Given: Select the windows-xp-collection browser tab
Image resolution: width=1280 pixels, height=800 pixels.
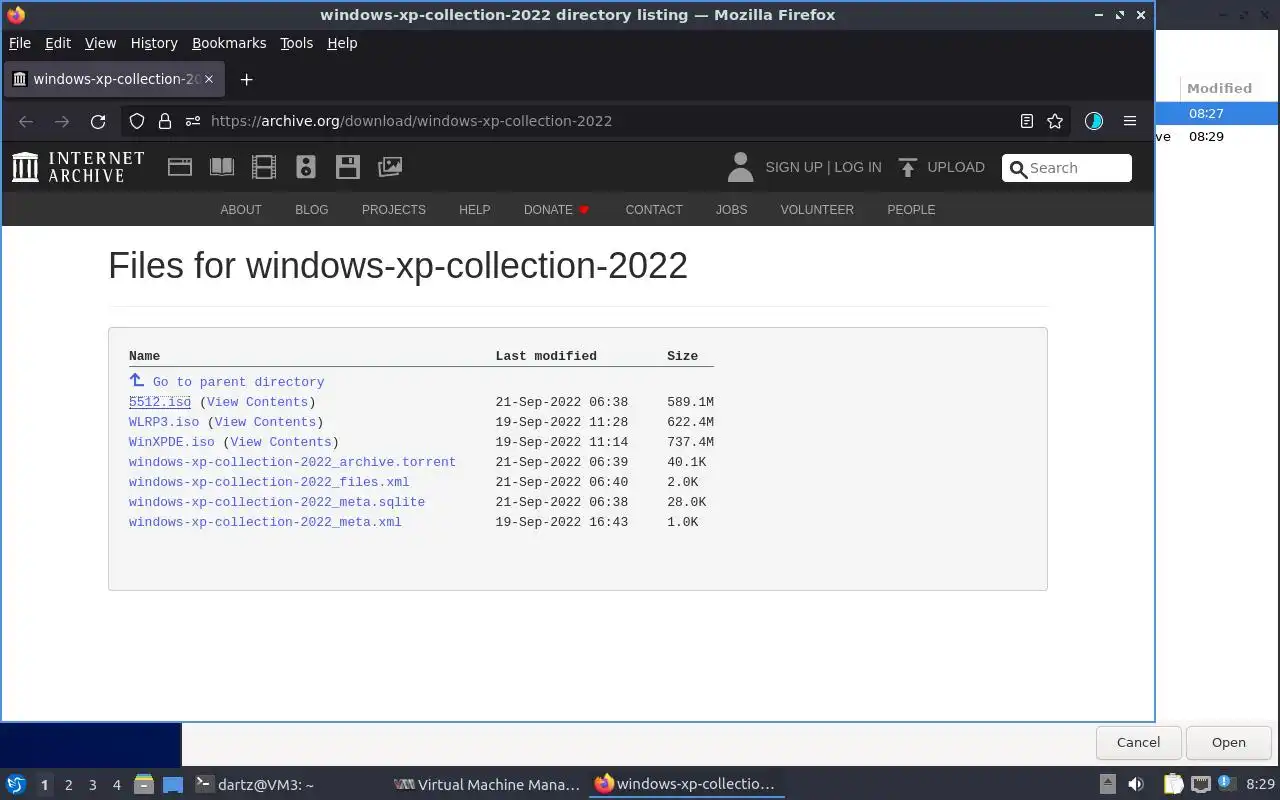Looking at the screenshot, I should pyautogui.click(x=114, y=79).
